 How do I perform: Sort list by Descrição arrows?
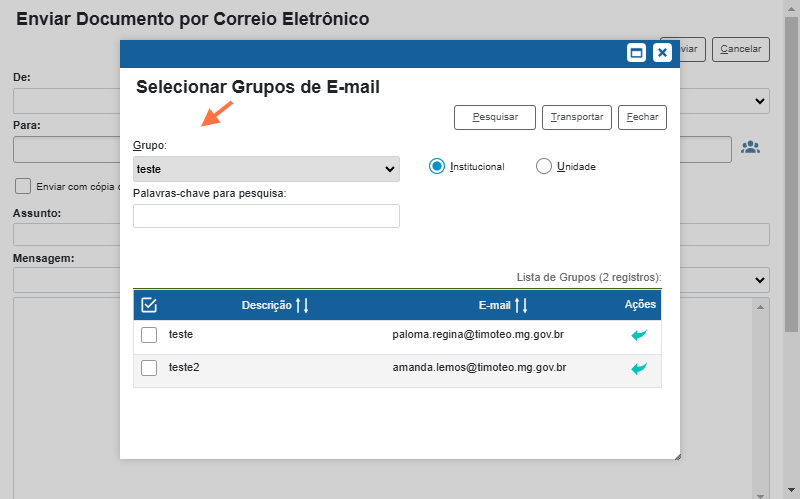302,306
